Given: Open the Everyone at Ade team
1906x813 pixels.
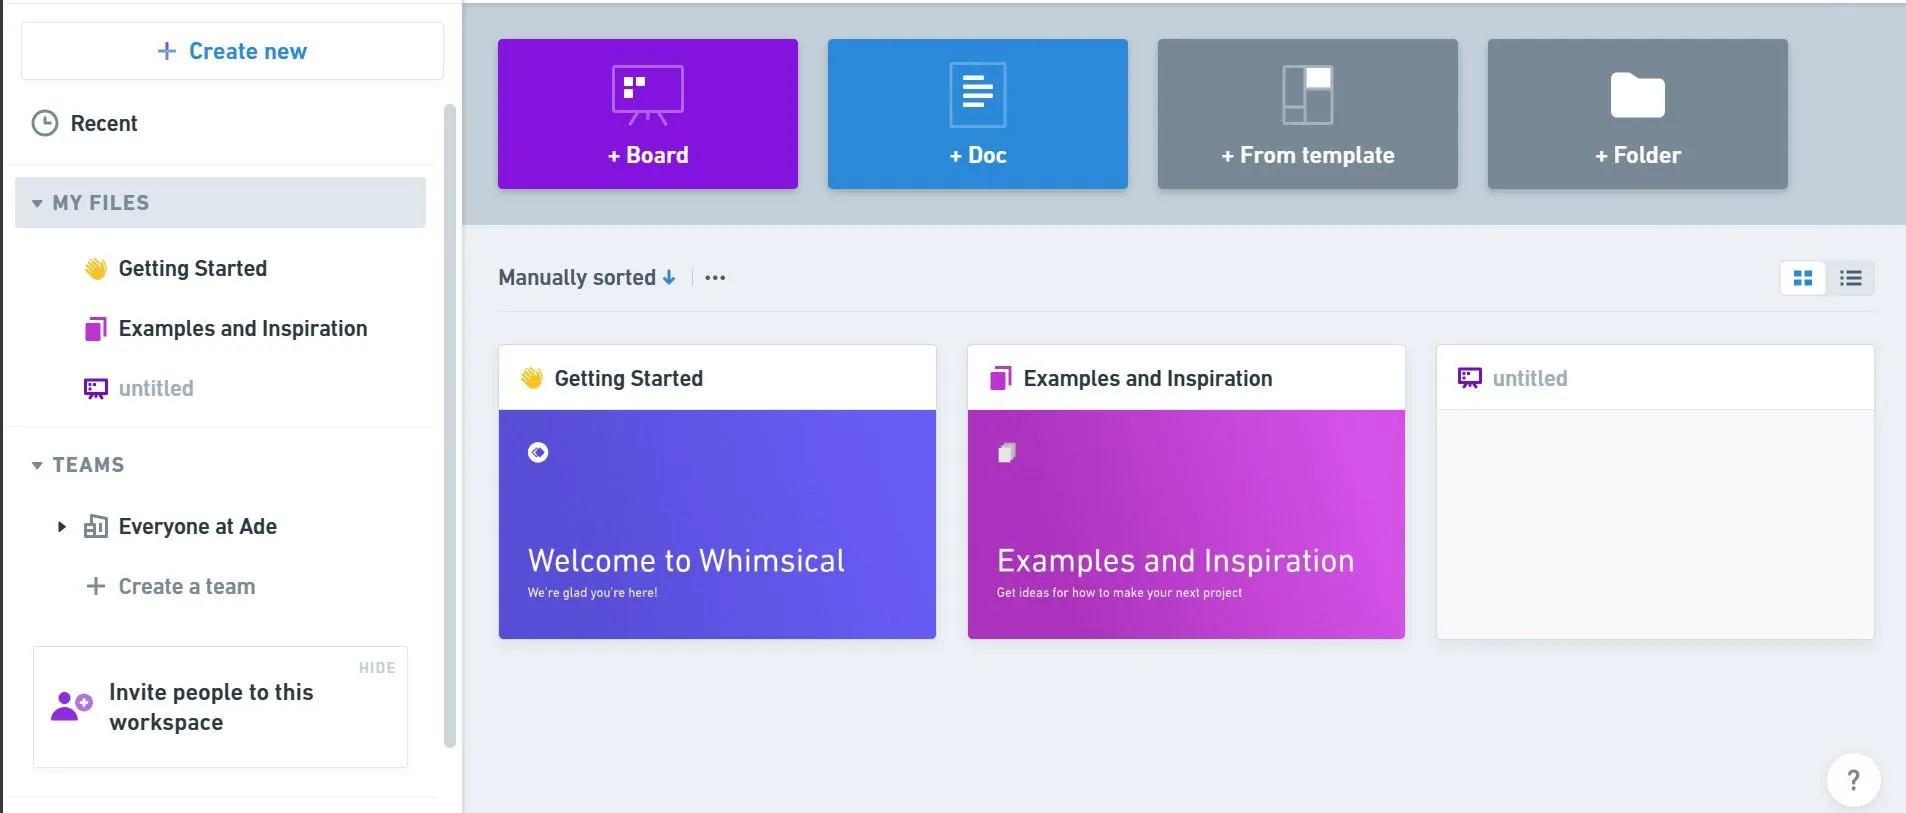Looking at the screenshot, I should [x=198, y=527].
